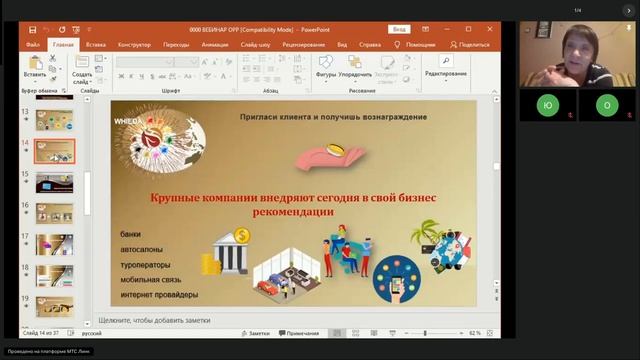Click the bold Ж formatting icon
The height and width of the screenshot is (360, 640).
(x=121, y=76)
